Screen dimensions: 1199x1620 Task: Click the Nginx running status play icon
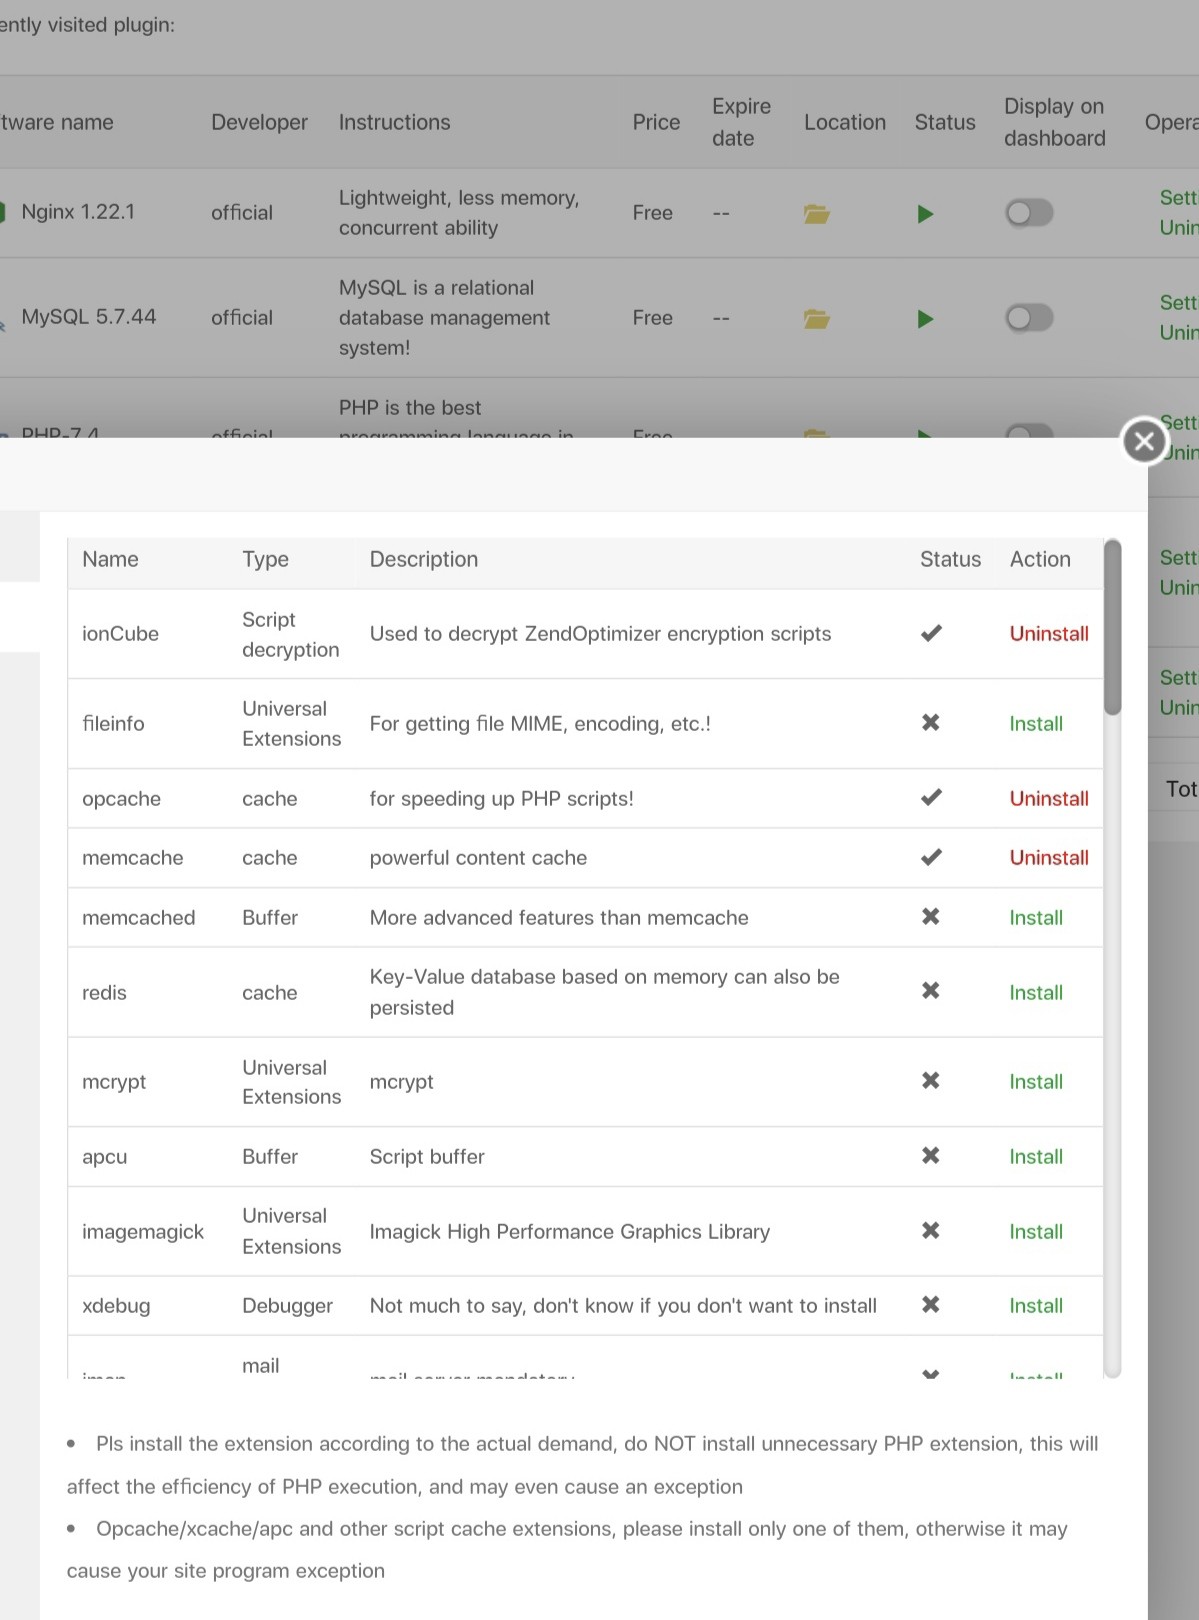(x=925, y=213)
